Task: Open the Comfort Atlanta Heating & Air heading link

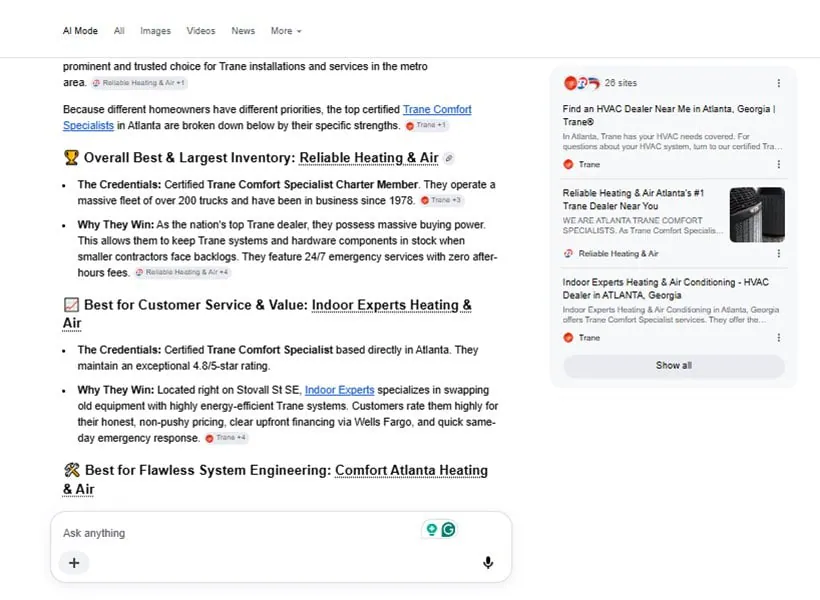Action: 411,470
